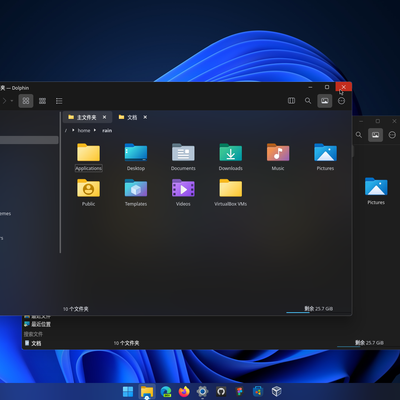Open file manager from taskbar
The width and height of the screenshot is (400, 400).
(x=147, y=391)
